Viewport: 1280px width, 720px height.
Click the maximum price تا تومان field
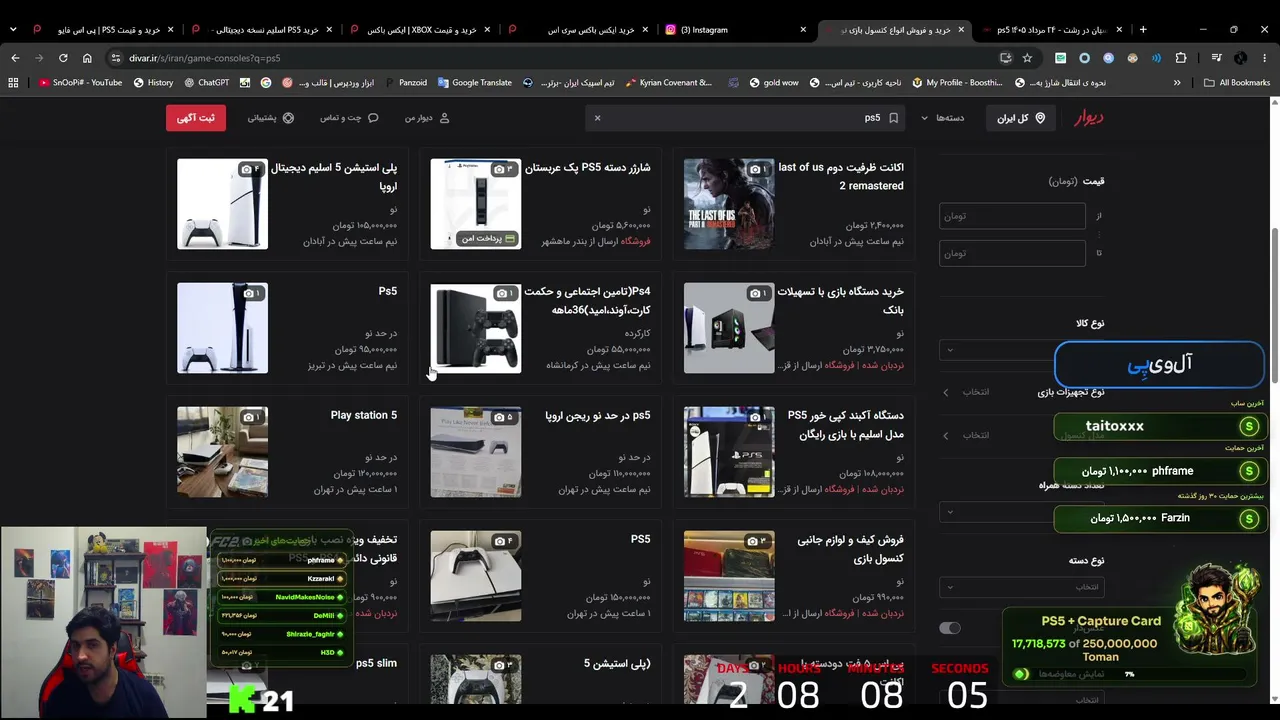pyautogui.click(x=1012, y=253)
